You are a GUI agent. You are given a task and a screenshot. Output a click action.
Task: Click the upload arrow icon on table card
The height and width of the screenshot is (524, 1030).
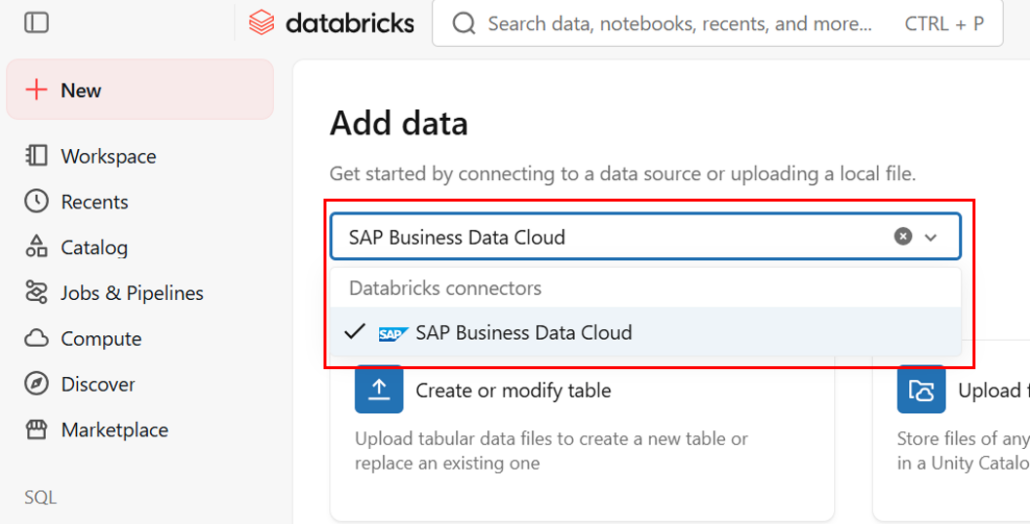379,390
